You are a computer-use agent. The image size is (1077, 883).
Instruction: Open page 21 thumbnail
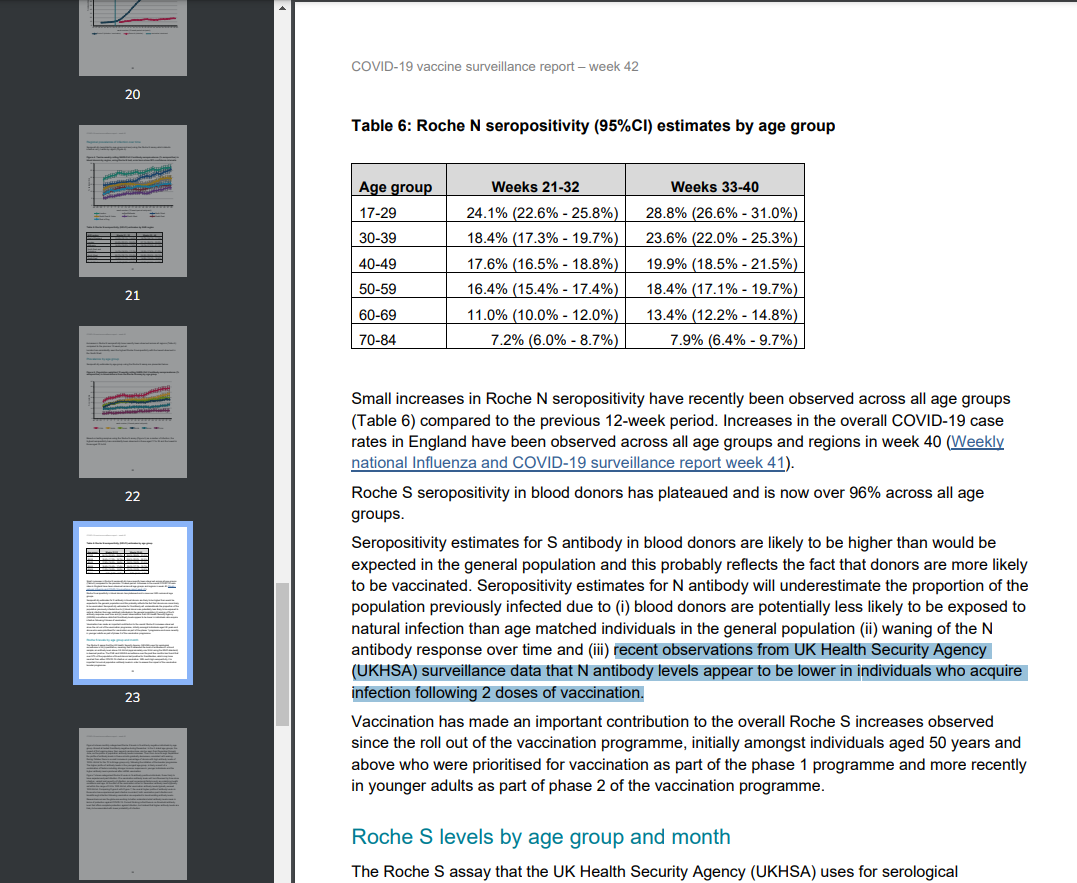133,200
